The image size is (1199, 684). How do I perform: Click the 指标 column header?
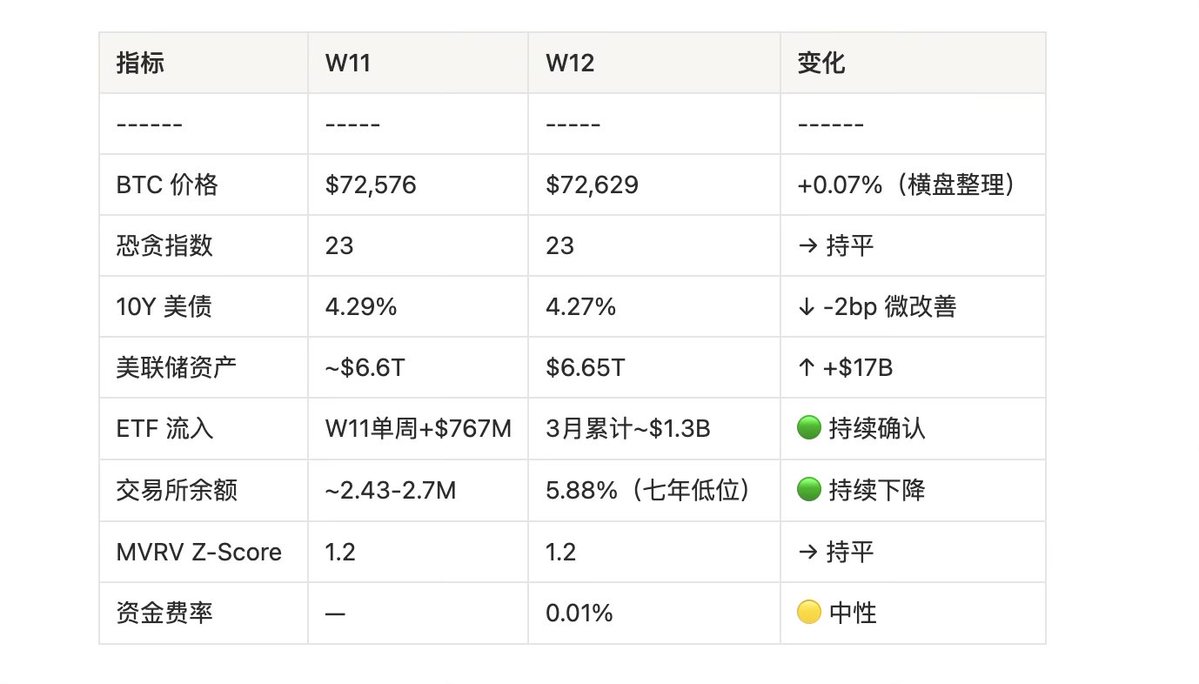pyautogui.click(x=140, y=63)
